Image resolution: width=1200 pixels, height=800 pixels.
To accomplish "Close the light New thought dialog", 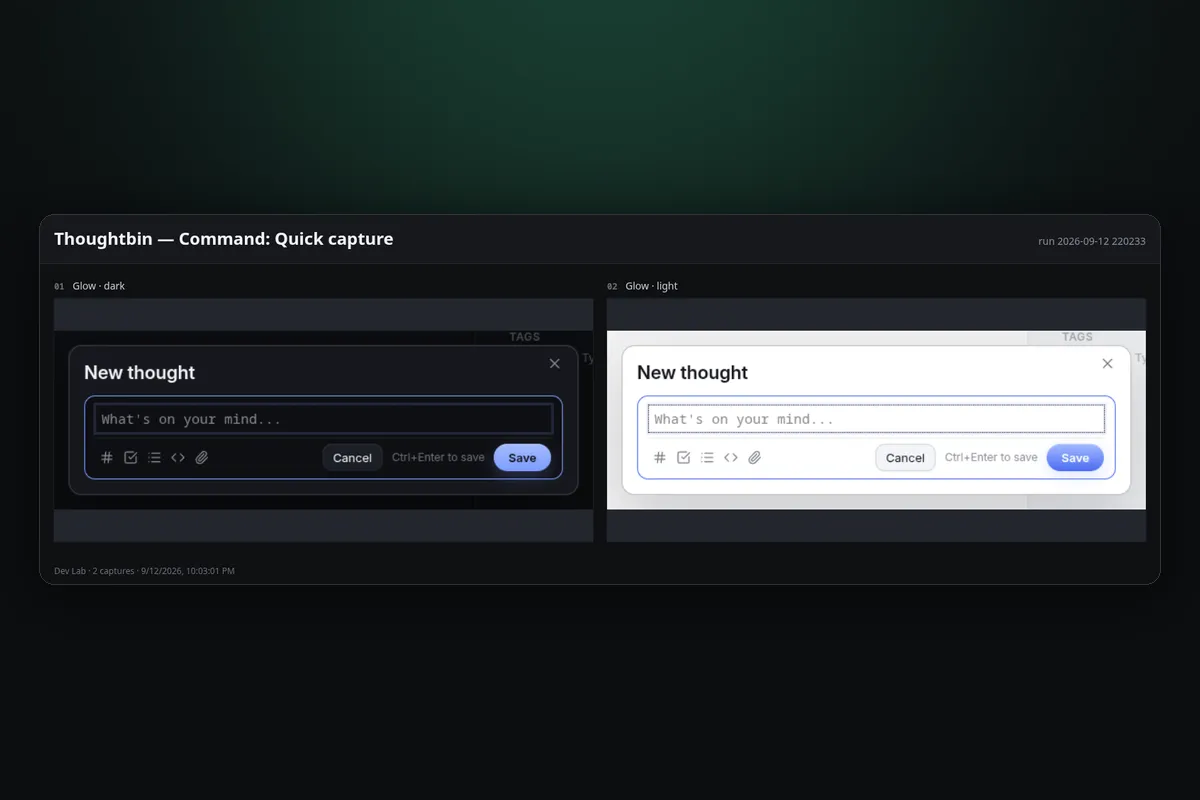I will pos(1107,363).
